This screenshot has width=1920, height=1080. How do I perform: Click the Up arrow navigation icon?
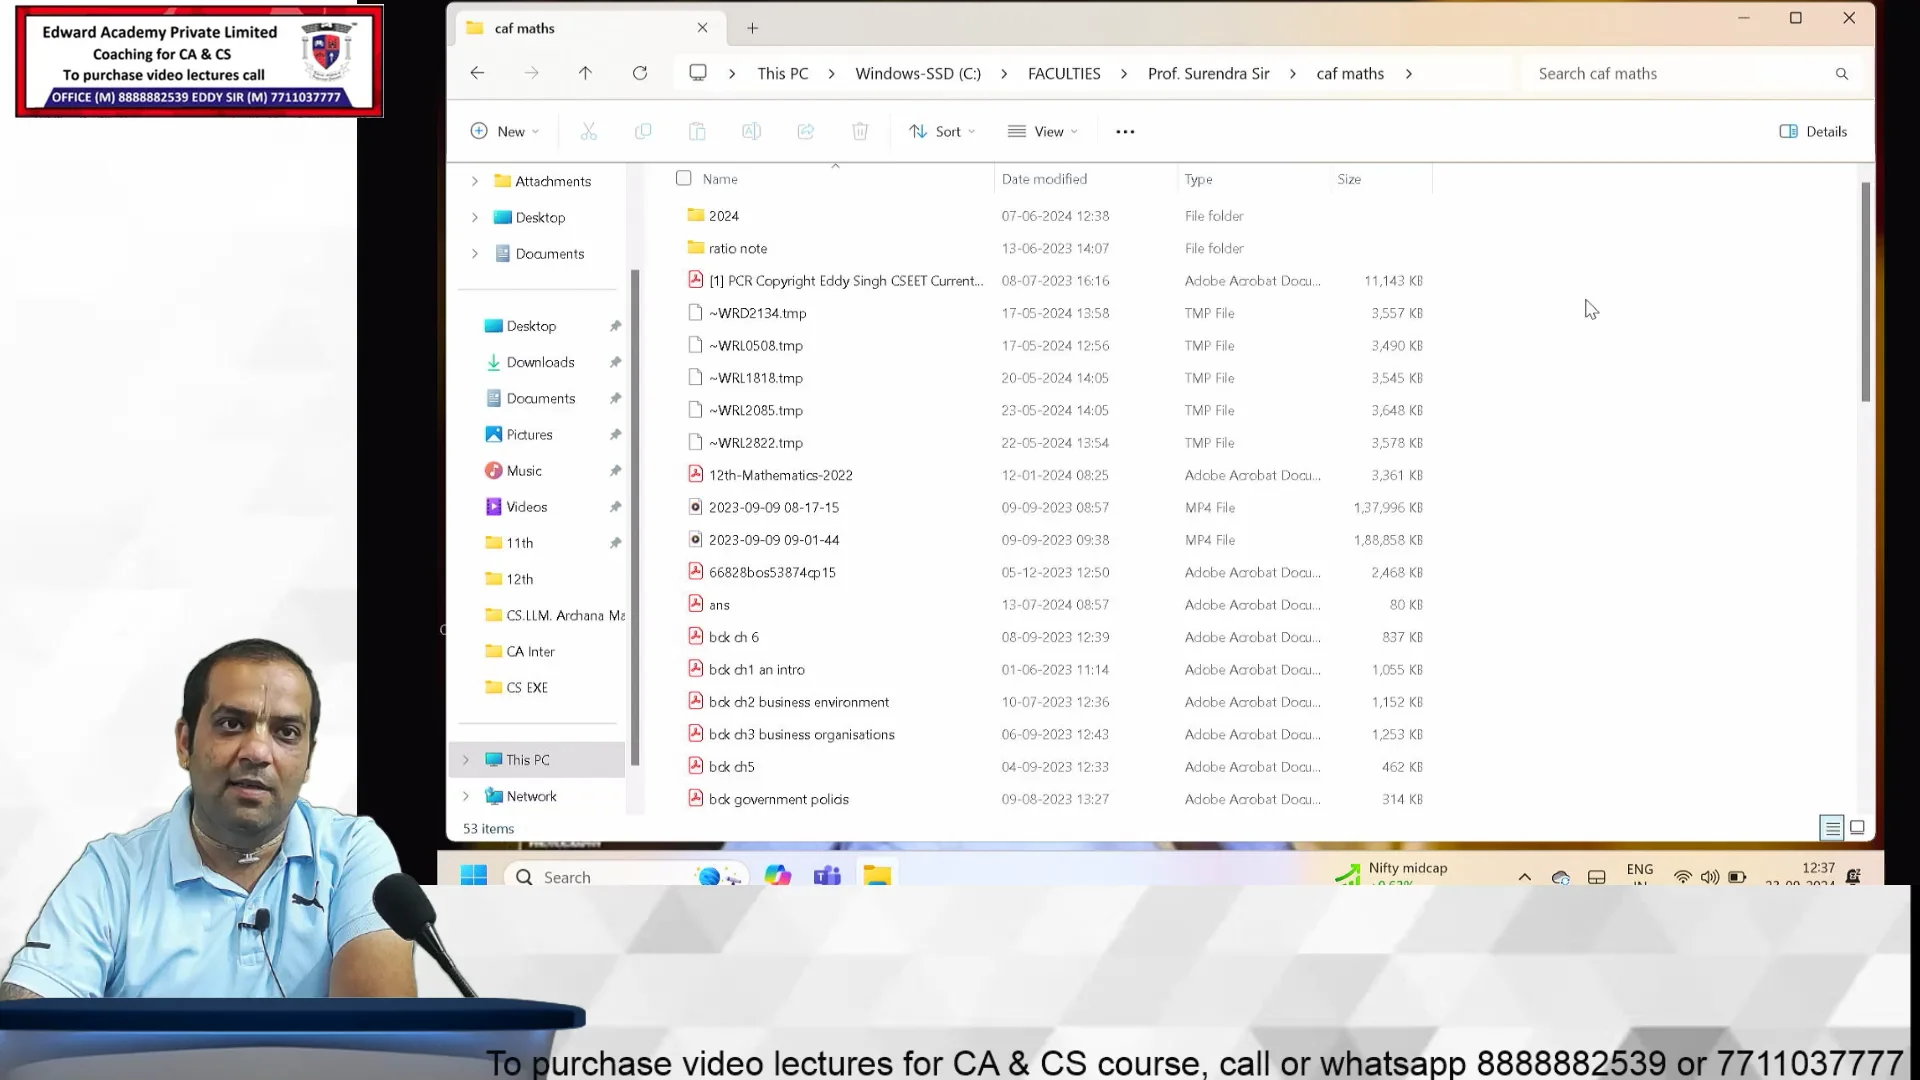586,73
